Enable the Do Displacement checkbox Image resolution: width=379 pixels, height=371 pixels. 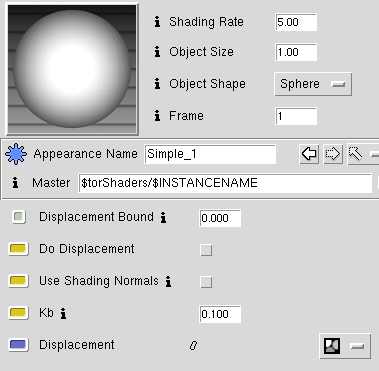coord(206,250)
